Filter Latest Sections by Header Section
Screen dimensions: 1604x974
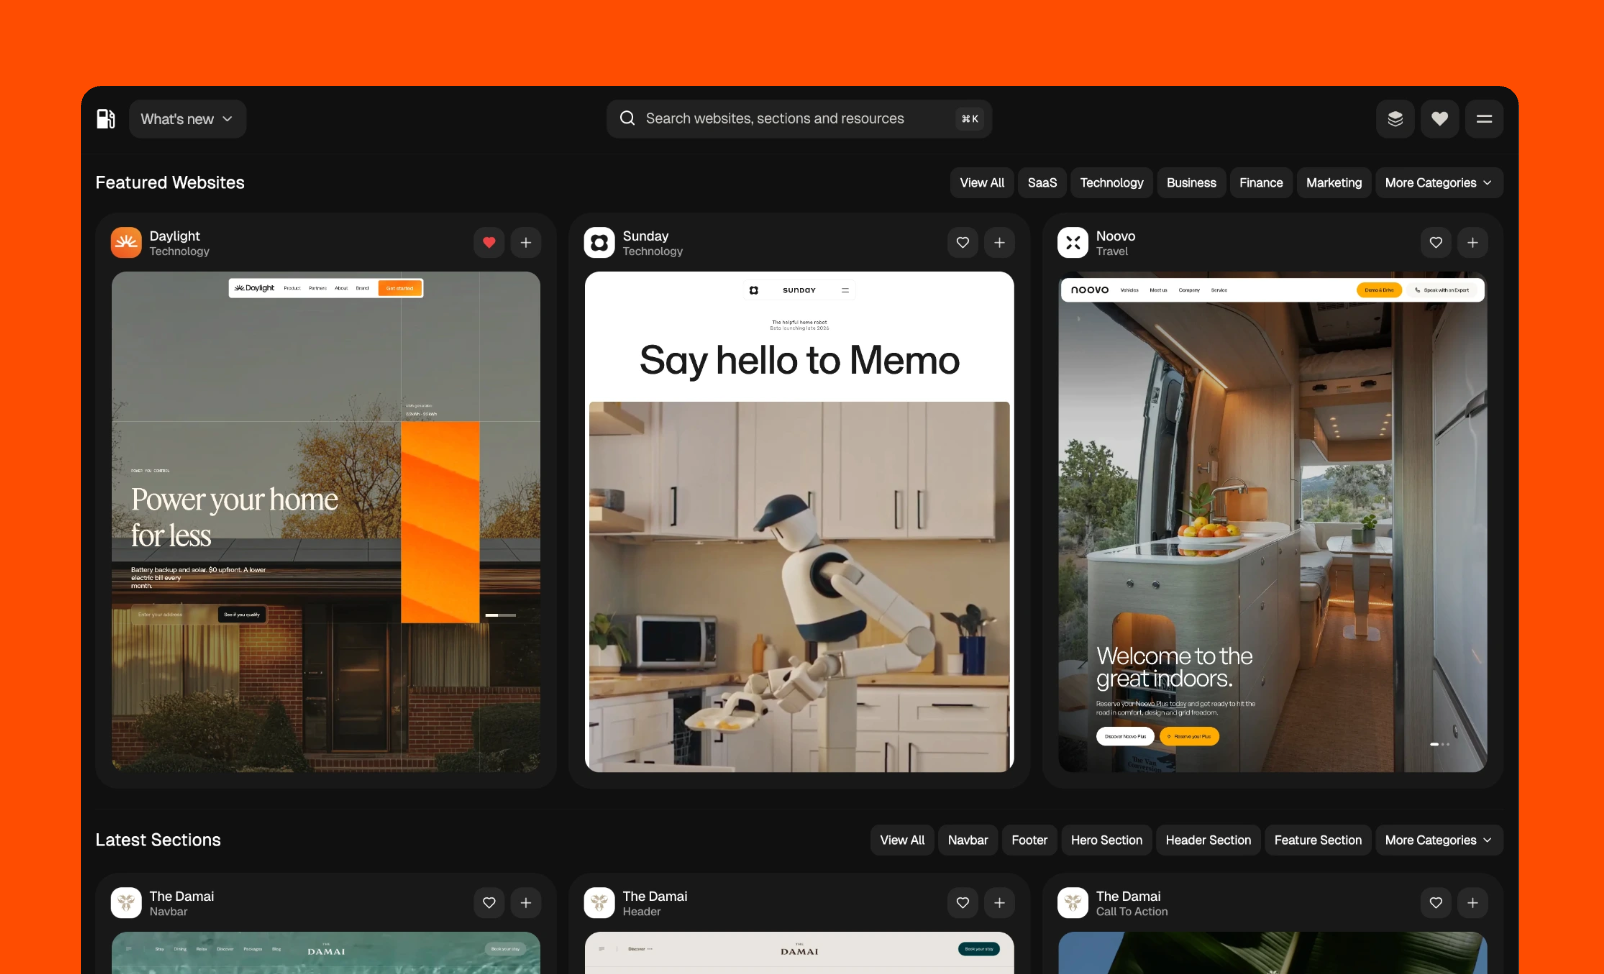pyautogui.click(x=1208, y=840)
